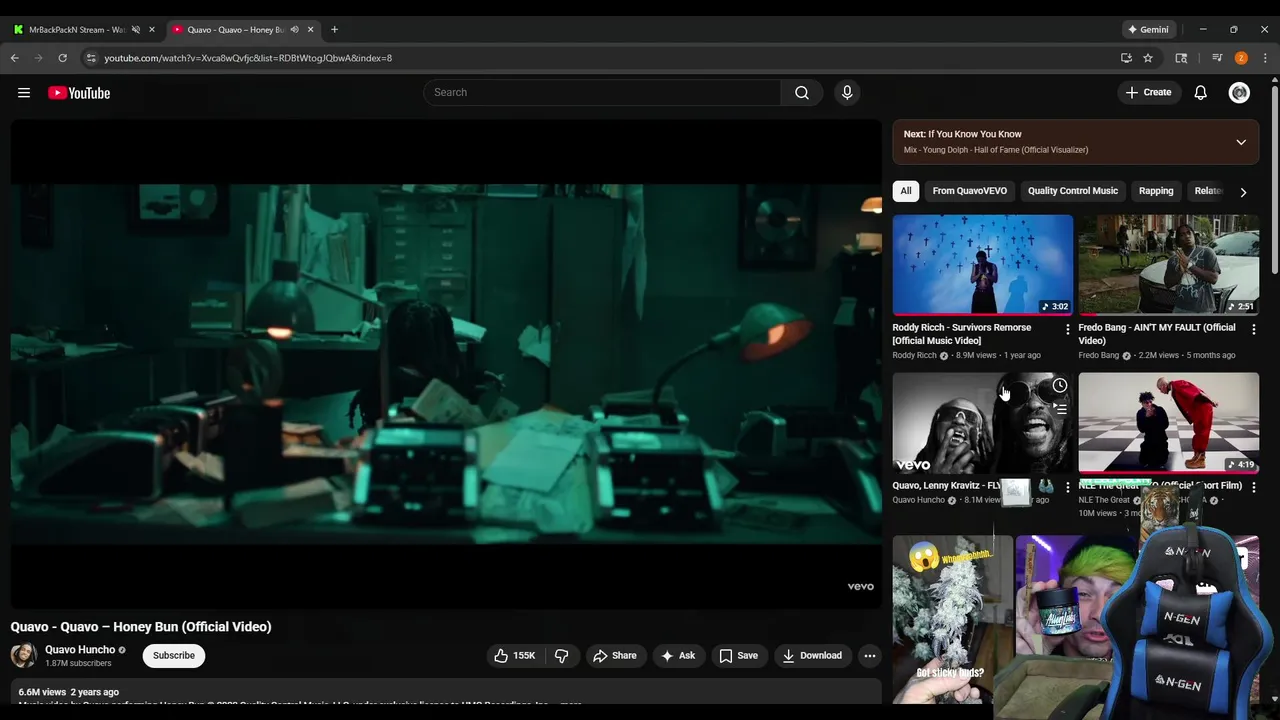The image size is (1280, 720).
Task: Open the Got sticky buds shorts thumbnail
Action: click(952, 618)
